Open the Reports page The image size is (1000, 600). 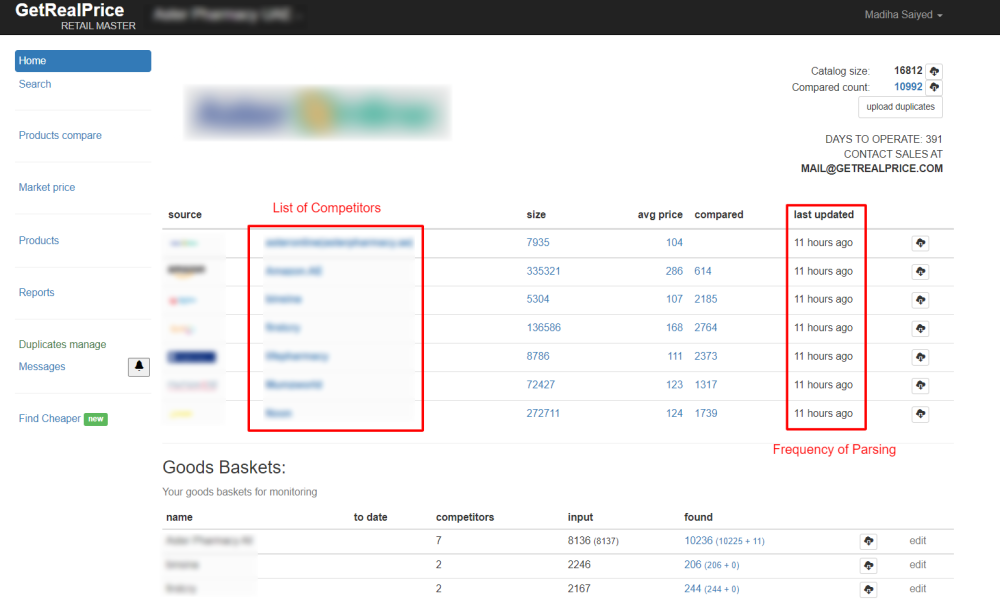(x=37, y=292)
